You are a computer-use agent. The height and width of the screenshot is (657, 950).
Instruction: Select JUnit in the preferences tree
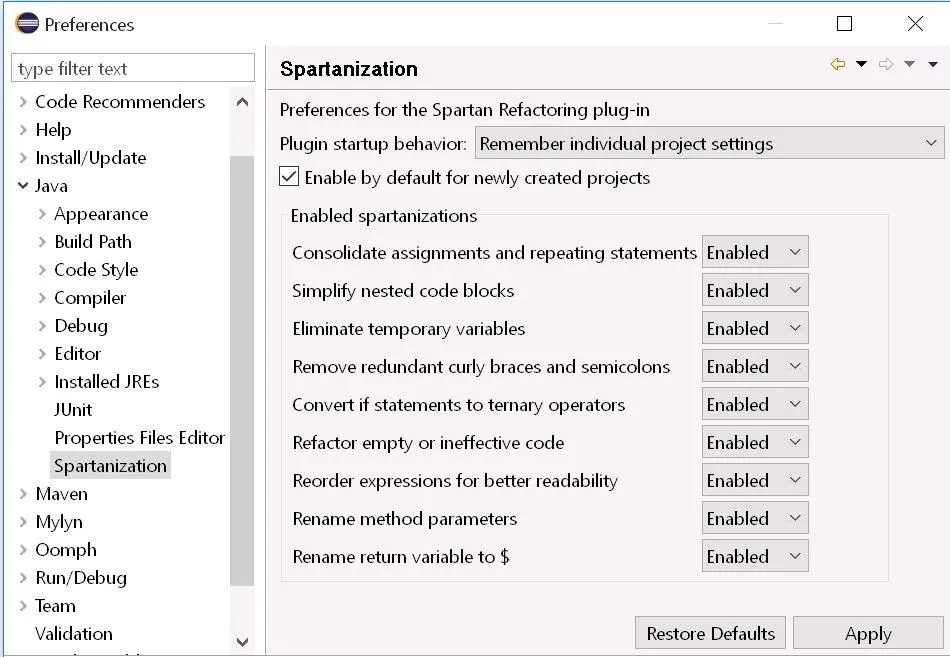pos(73,409)
